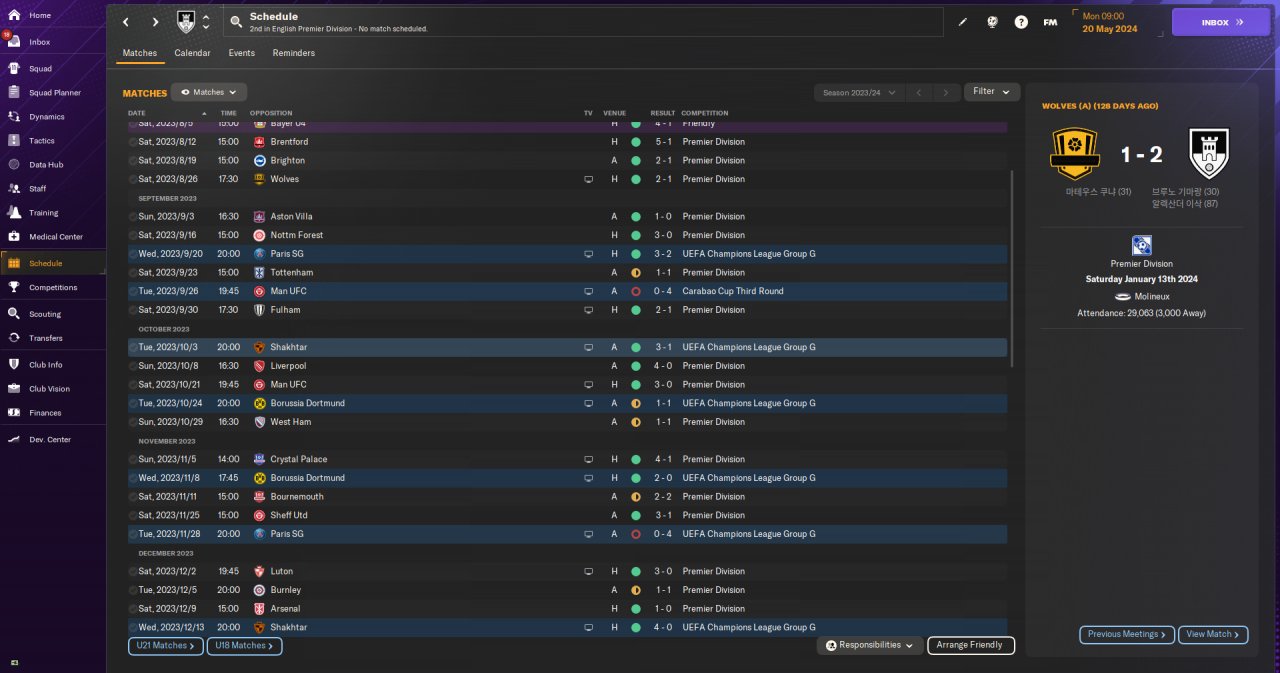Toggle reminder circle for Crystal Palace match
Screen dimensions: 1280x673
(133, 459)
